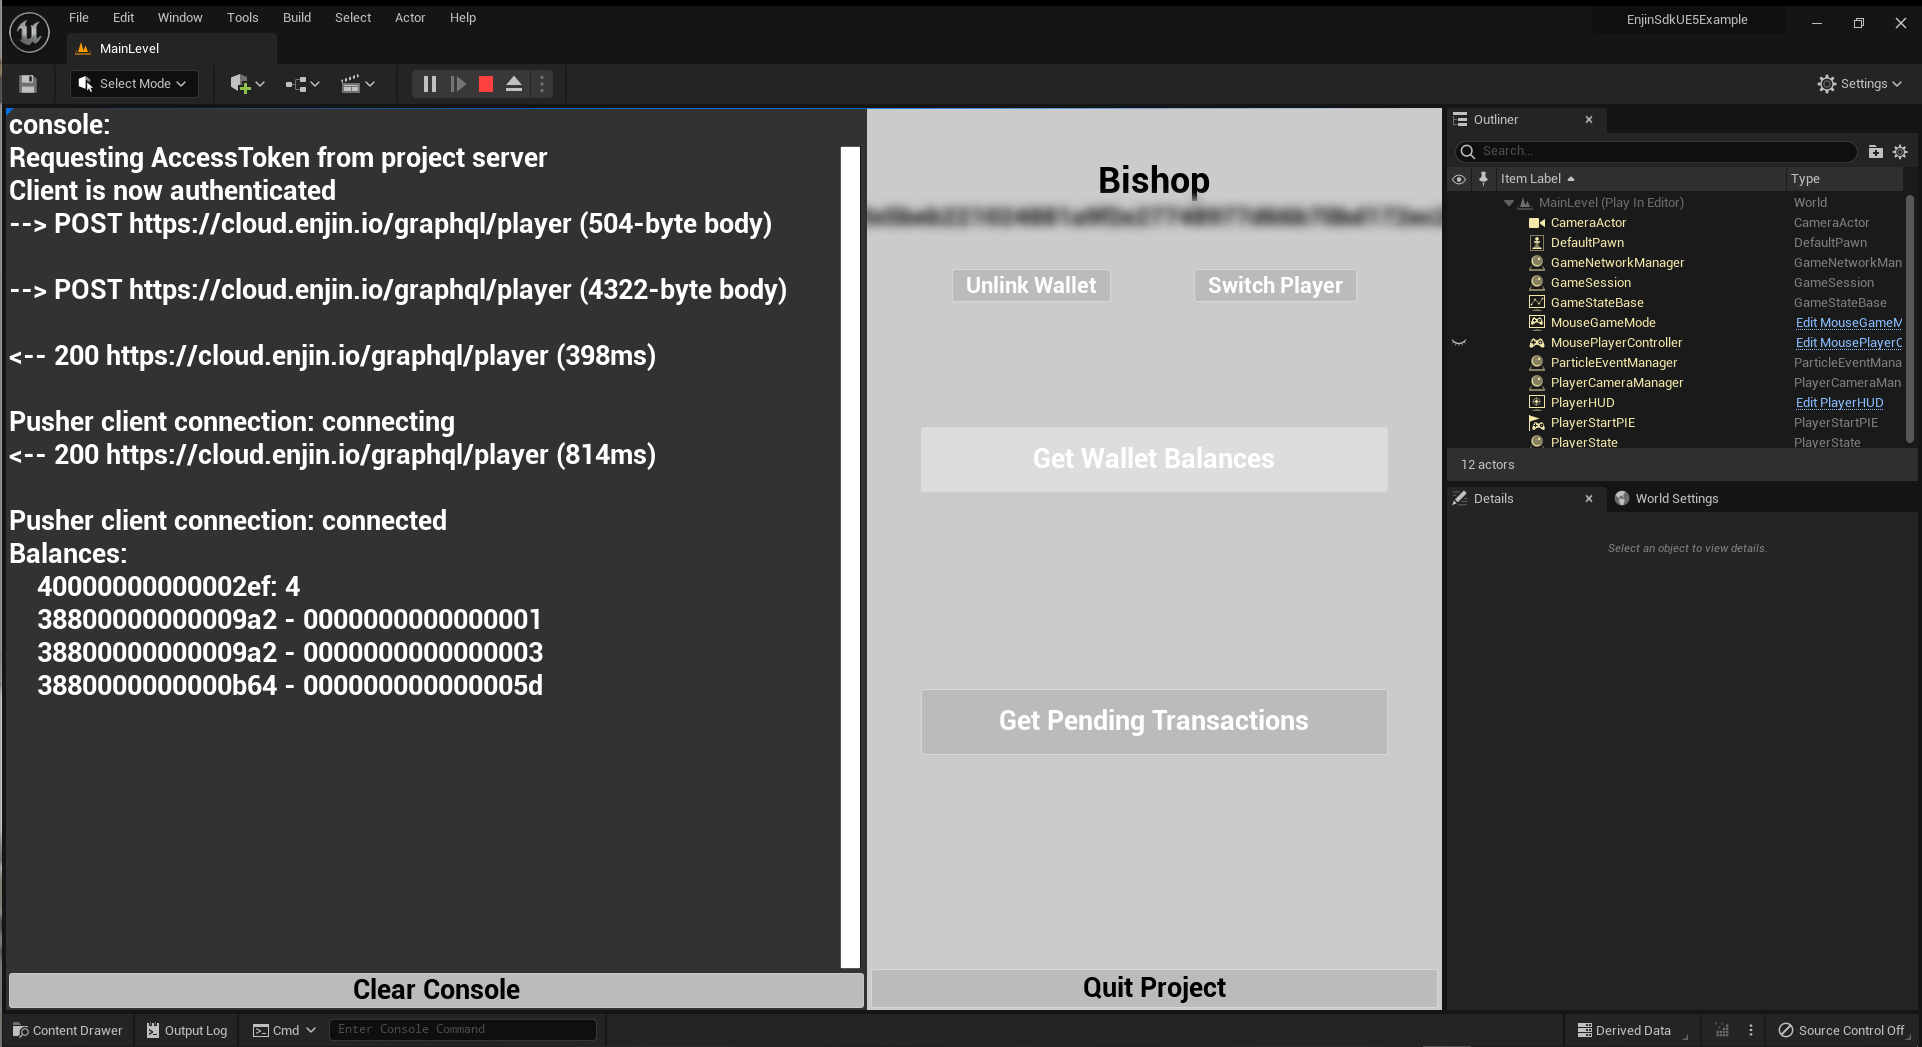1922x1047 pixels.
Task: Open the Actor menu
Action: (410, 18)
